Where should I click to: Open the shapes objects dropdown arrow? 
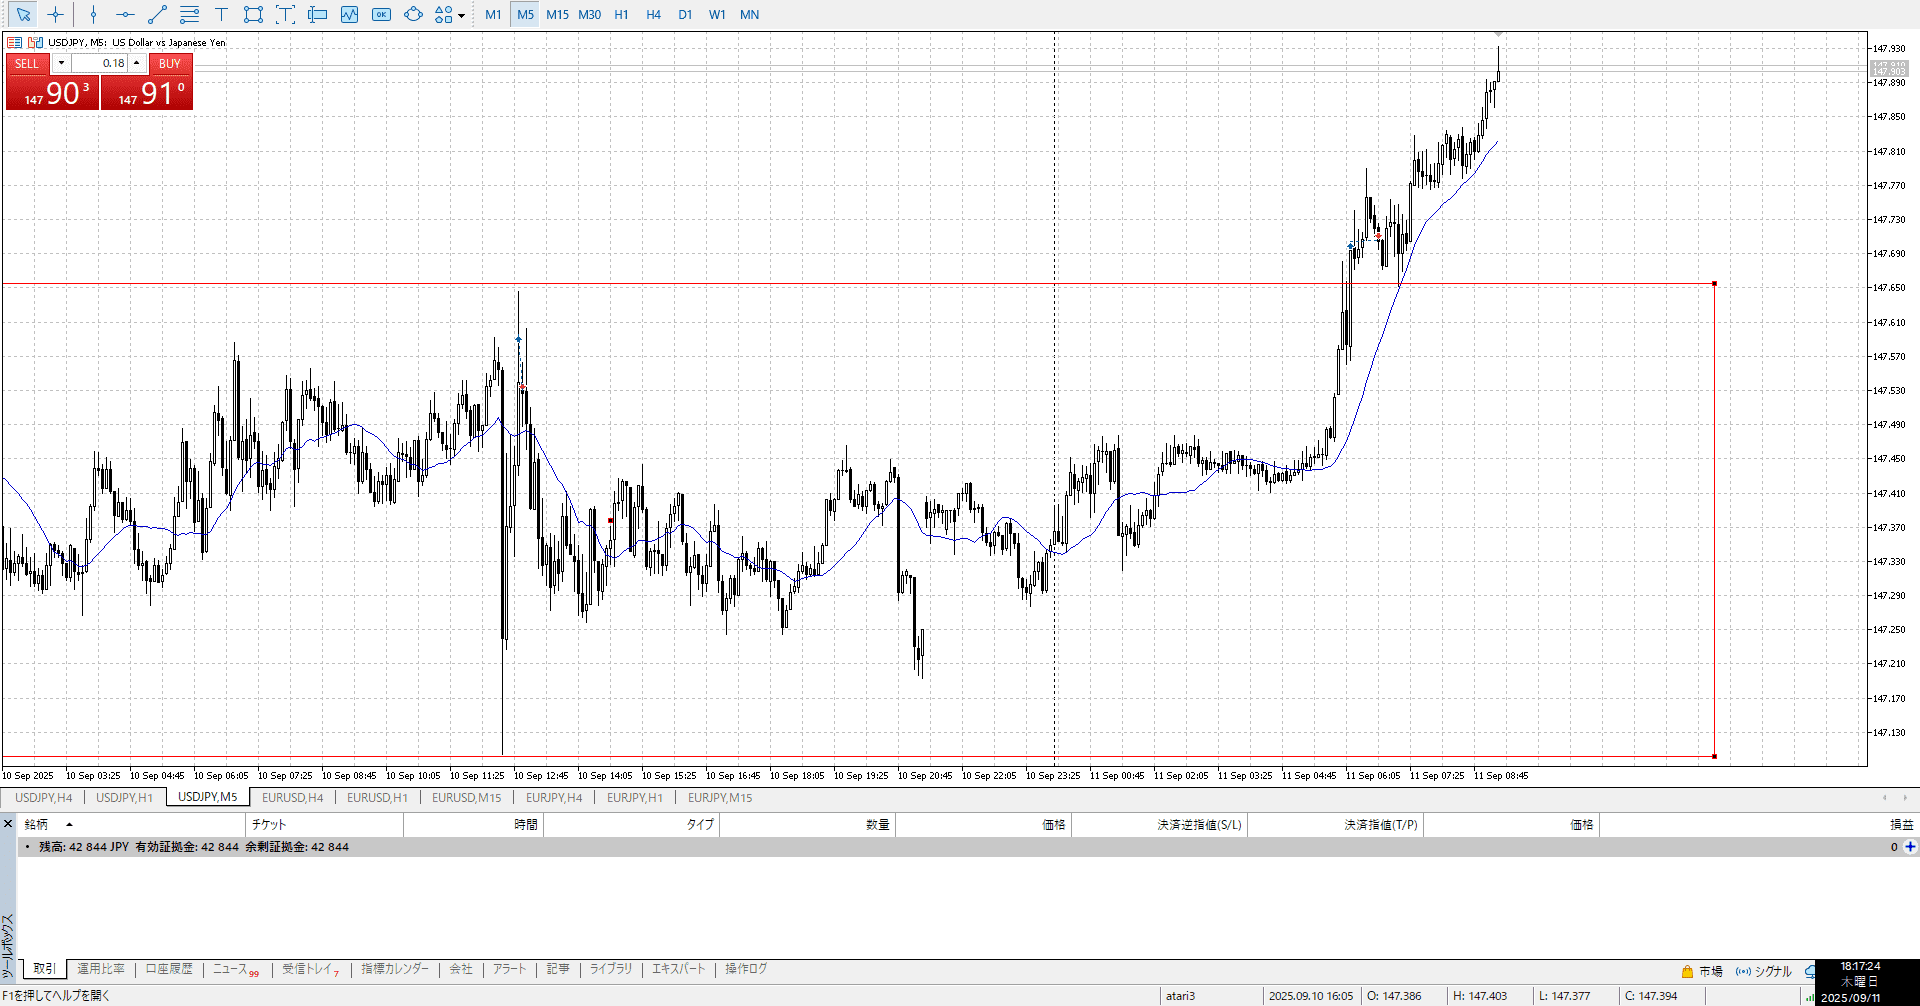[x=461, y=16]
